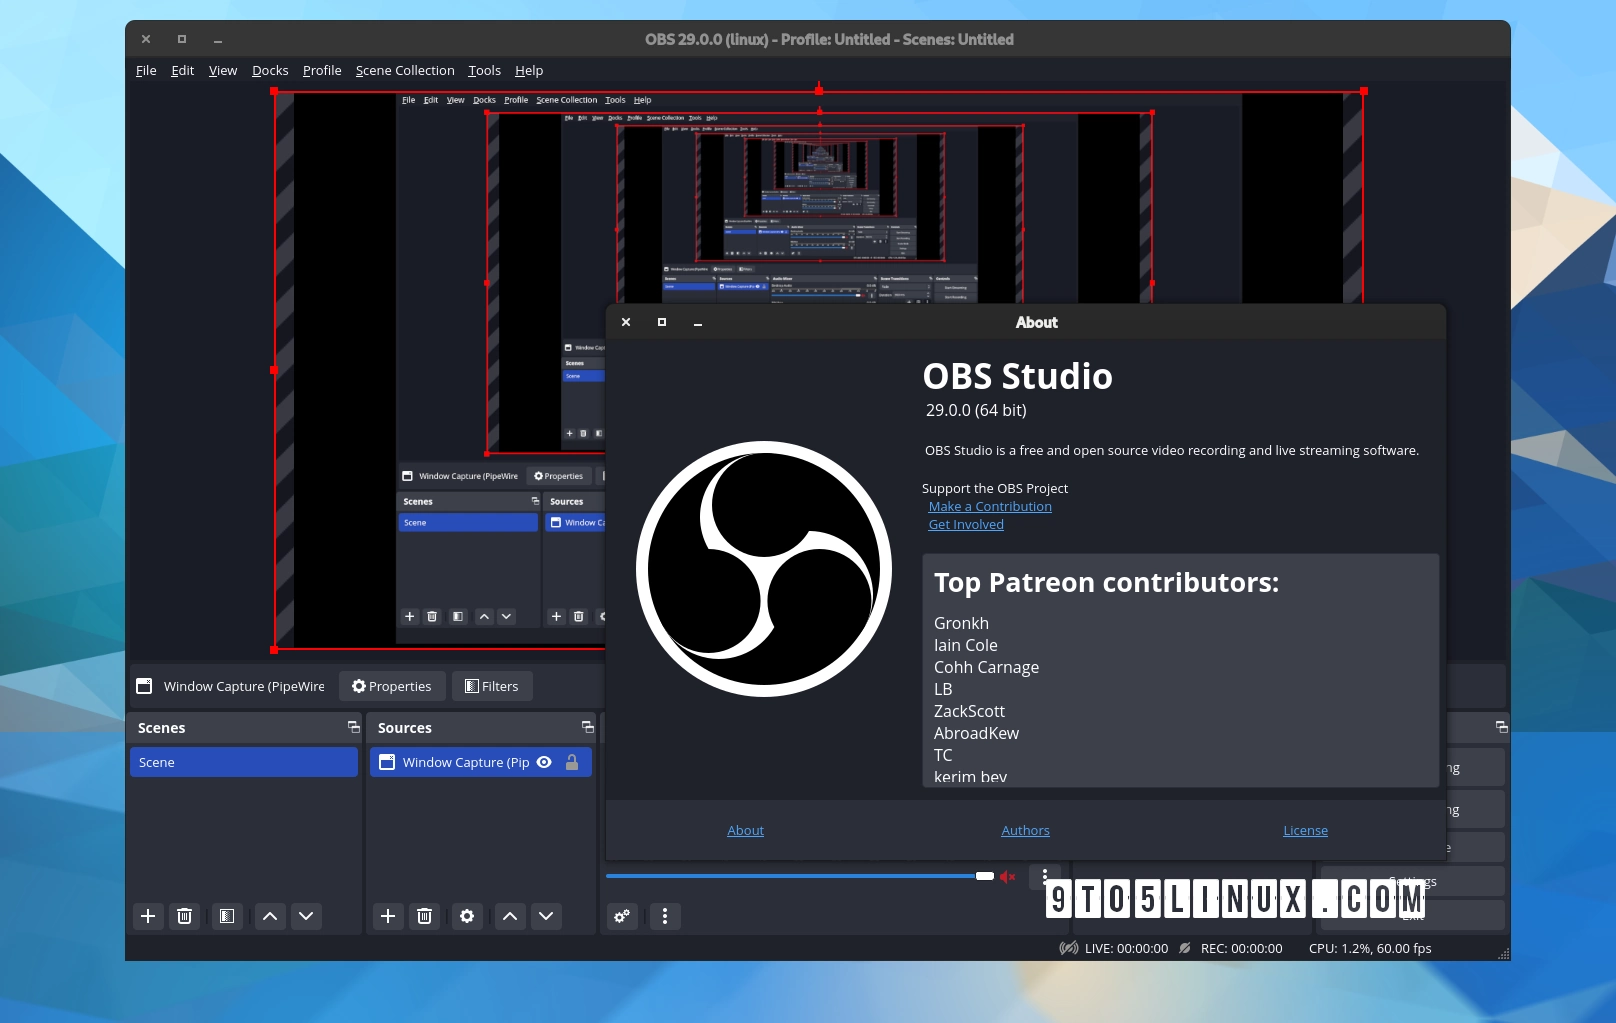The image size is (1616, 1023).
Task: Open the Tools menu
Action: click(x=484, y=70)
